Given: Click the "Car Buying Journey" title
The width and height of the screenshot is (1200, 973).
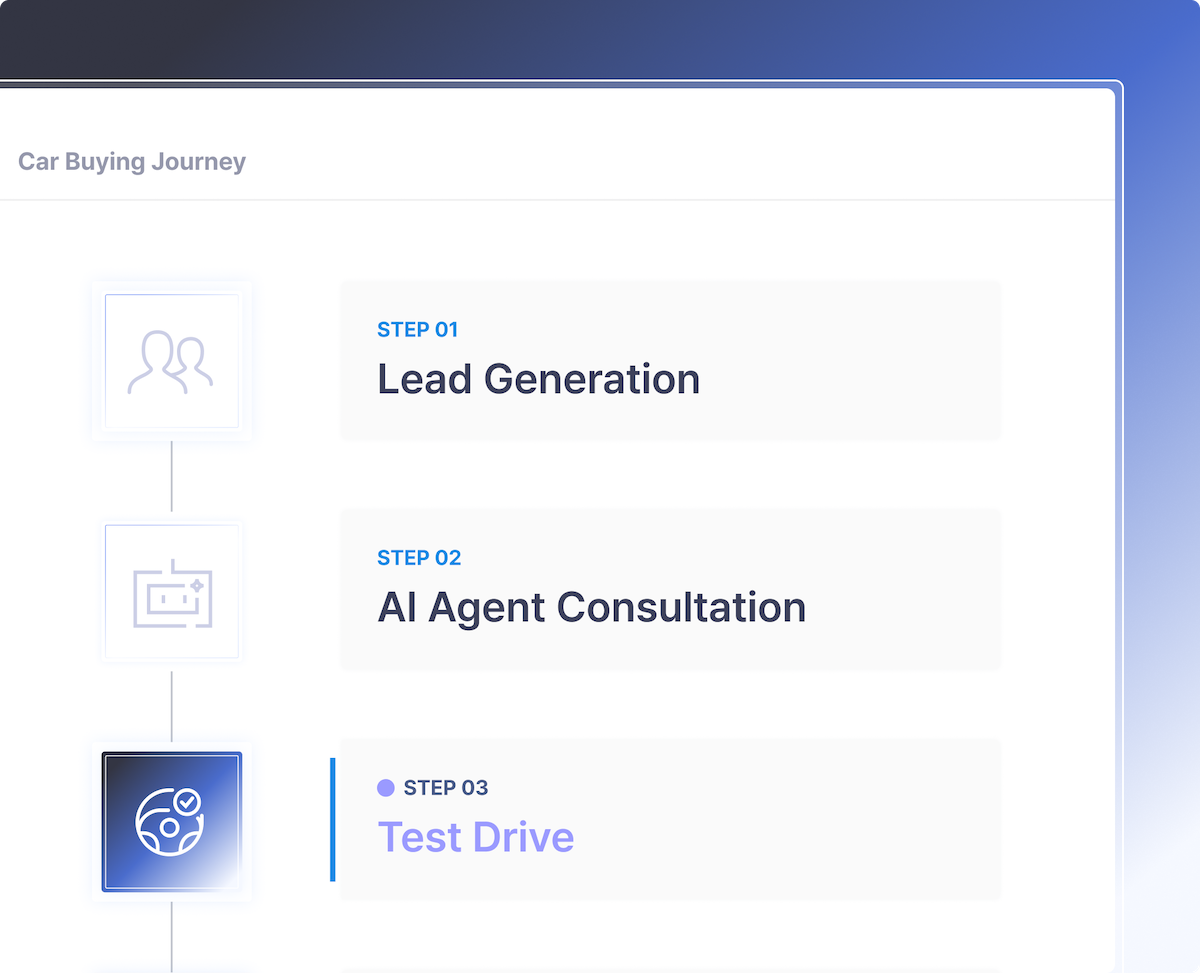Looking at the screenshot, I should [x=132, y=162].
